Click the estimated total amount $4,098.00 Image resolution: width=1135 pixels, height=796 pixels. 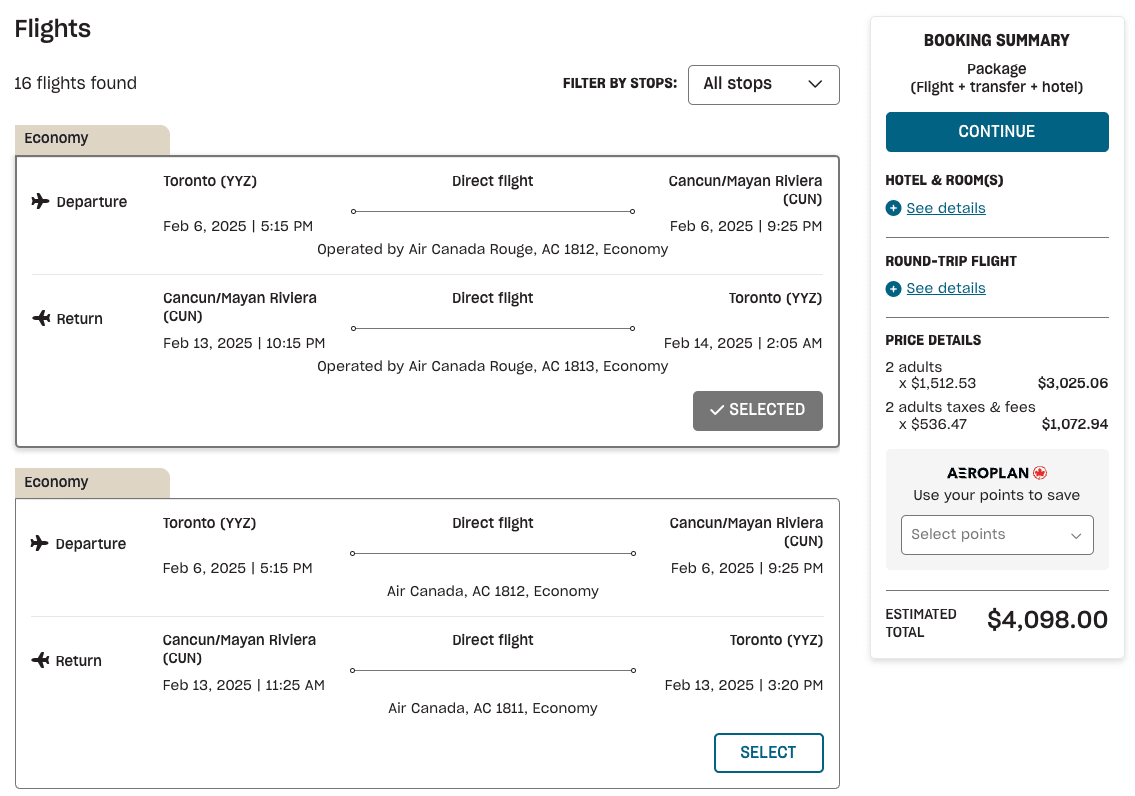pos(1047,620)
